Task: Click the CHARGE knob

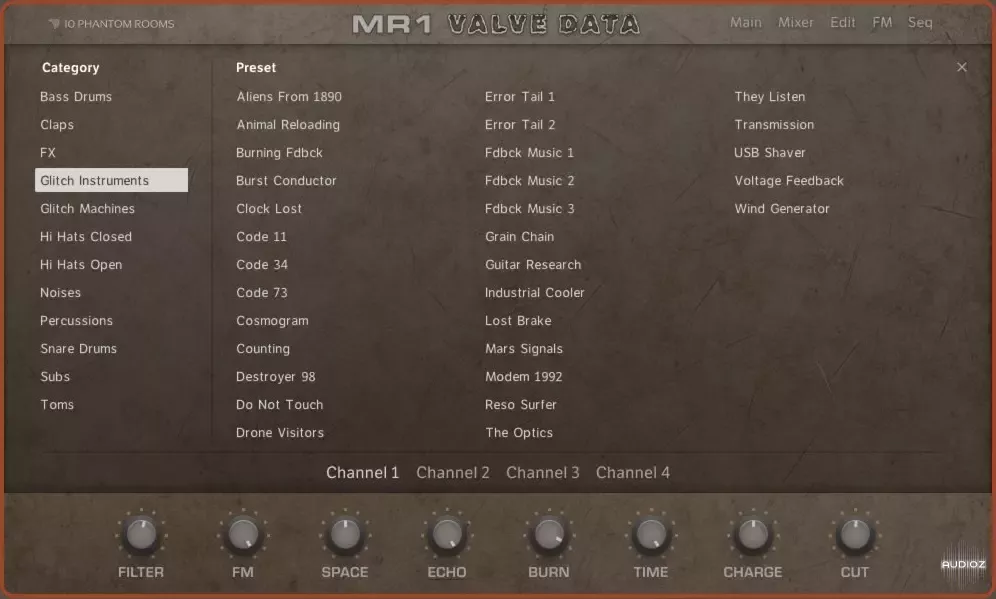Action: point(752,536)
